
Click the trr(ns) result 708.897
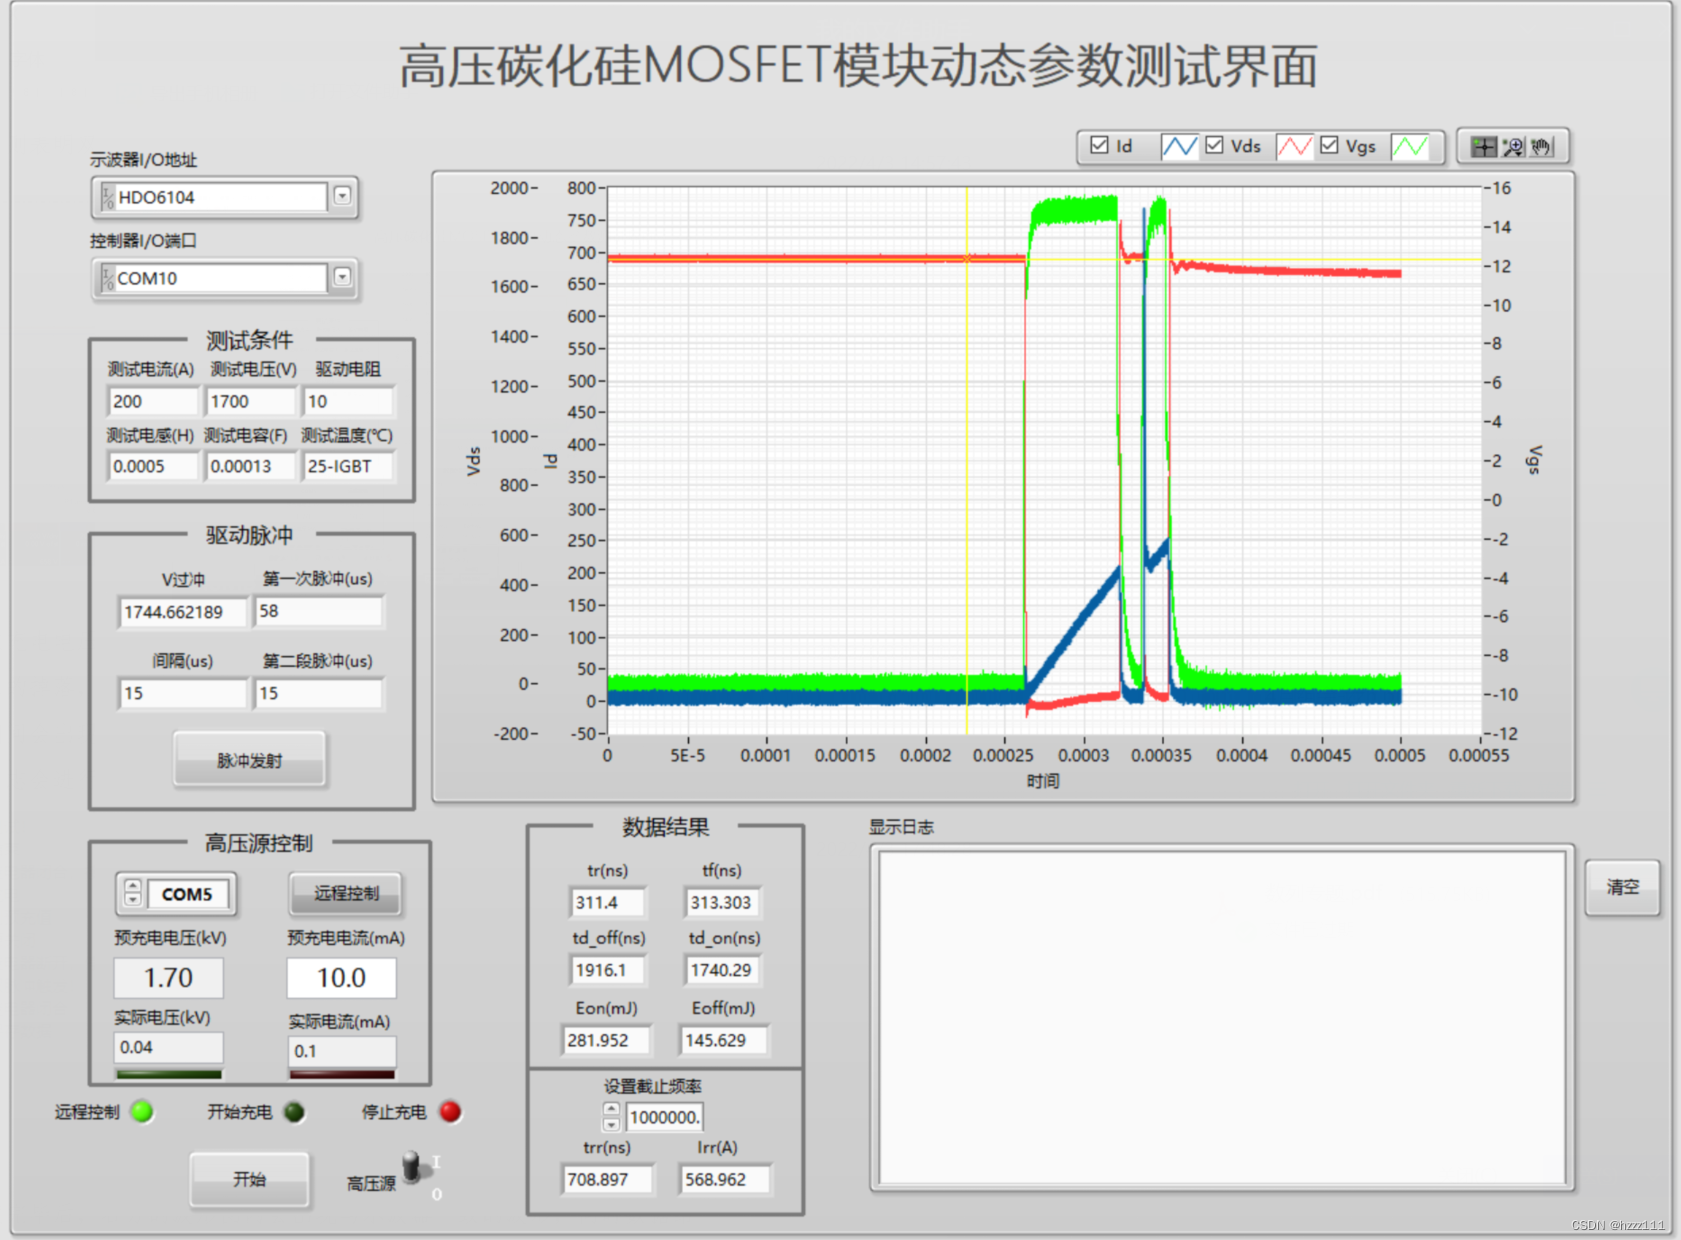pyautogui.click(x=607, y=1179)
